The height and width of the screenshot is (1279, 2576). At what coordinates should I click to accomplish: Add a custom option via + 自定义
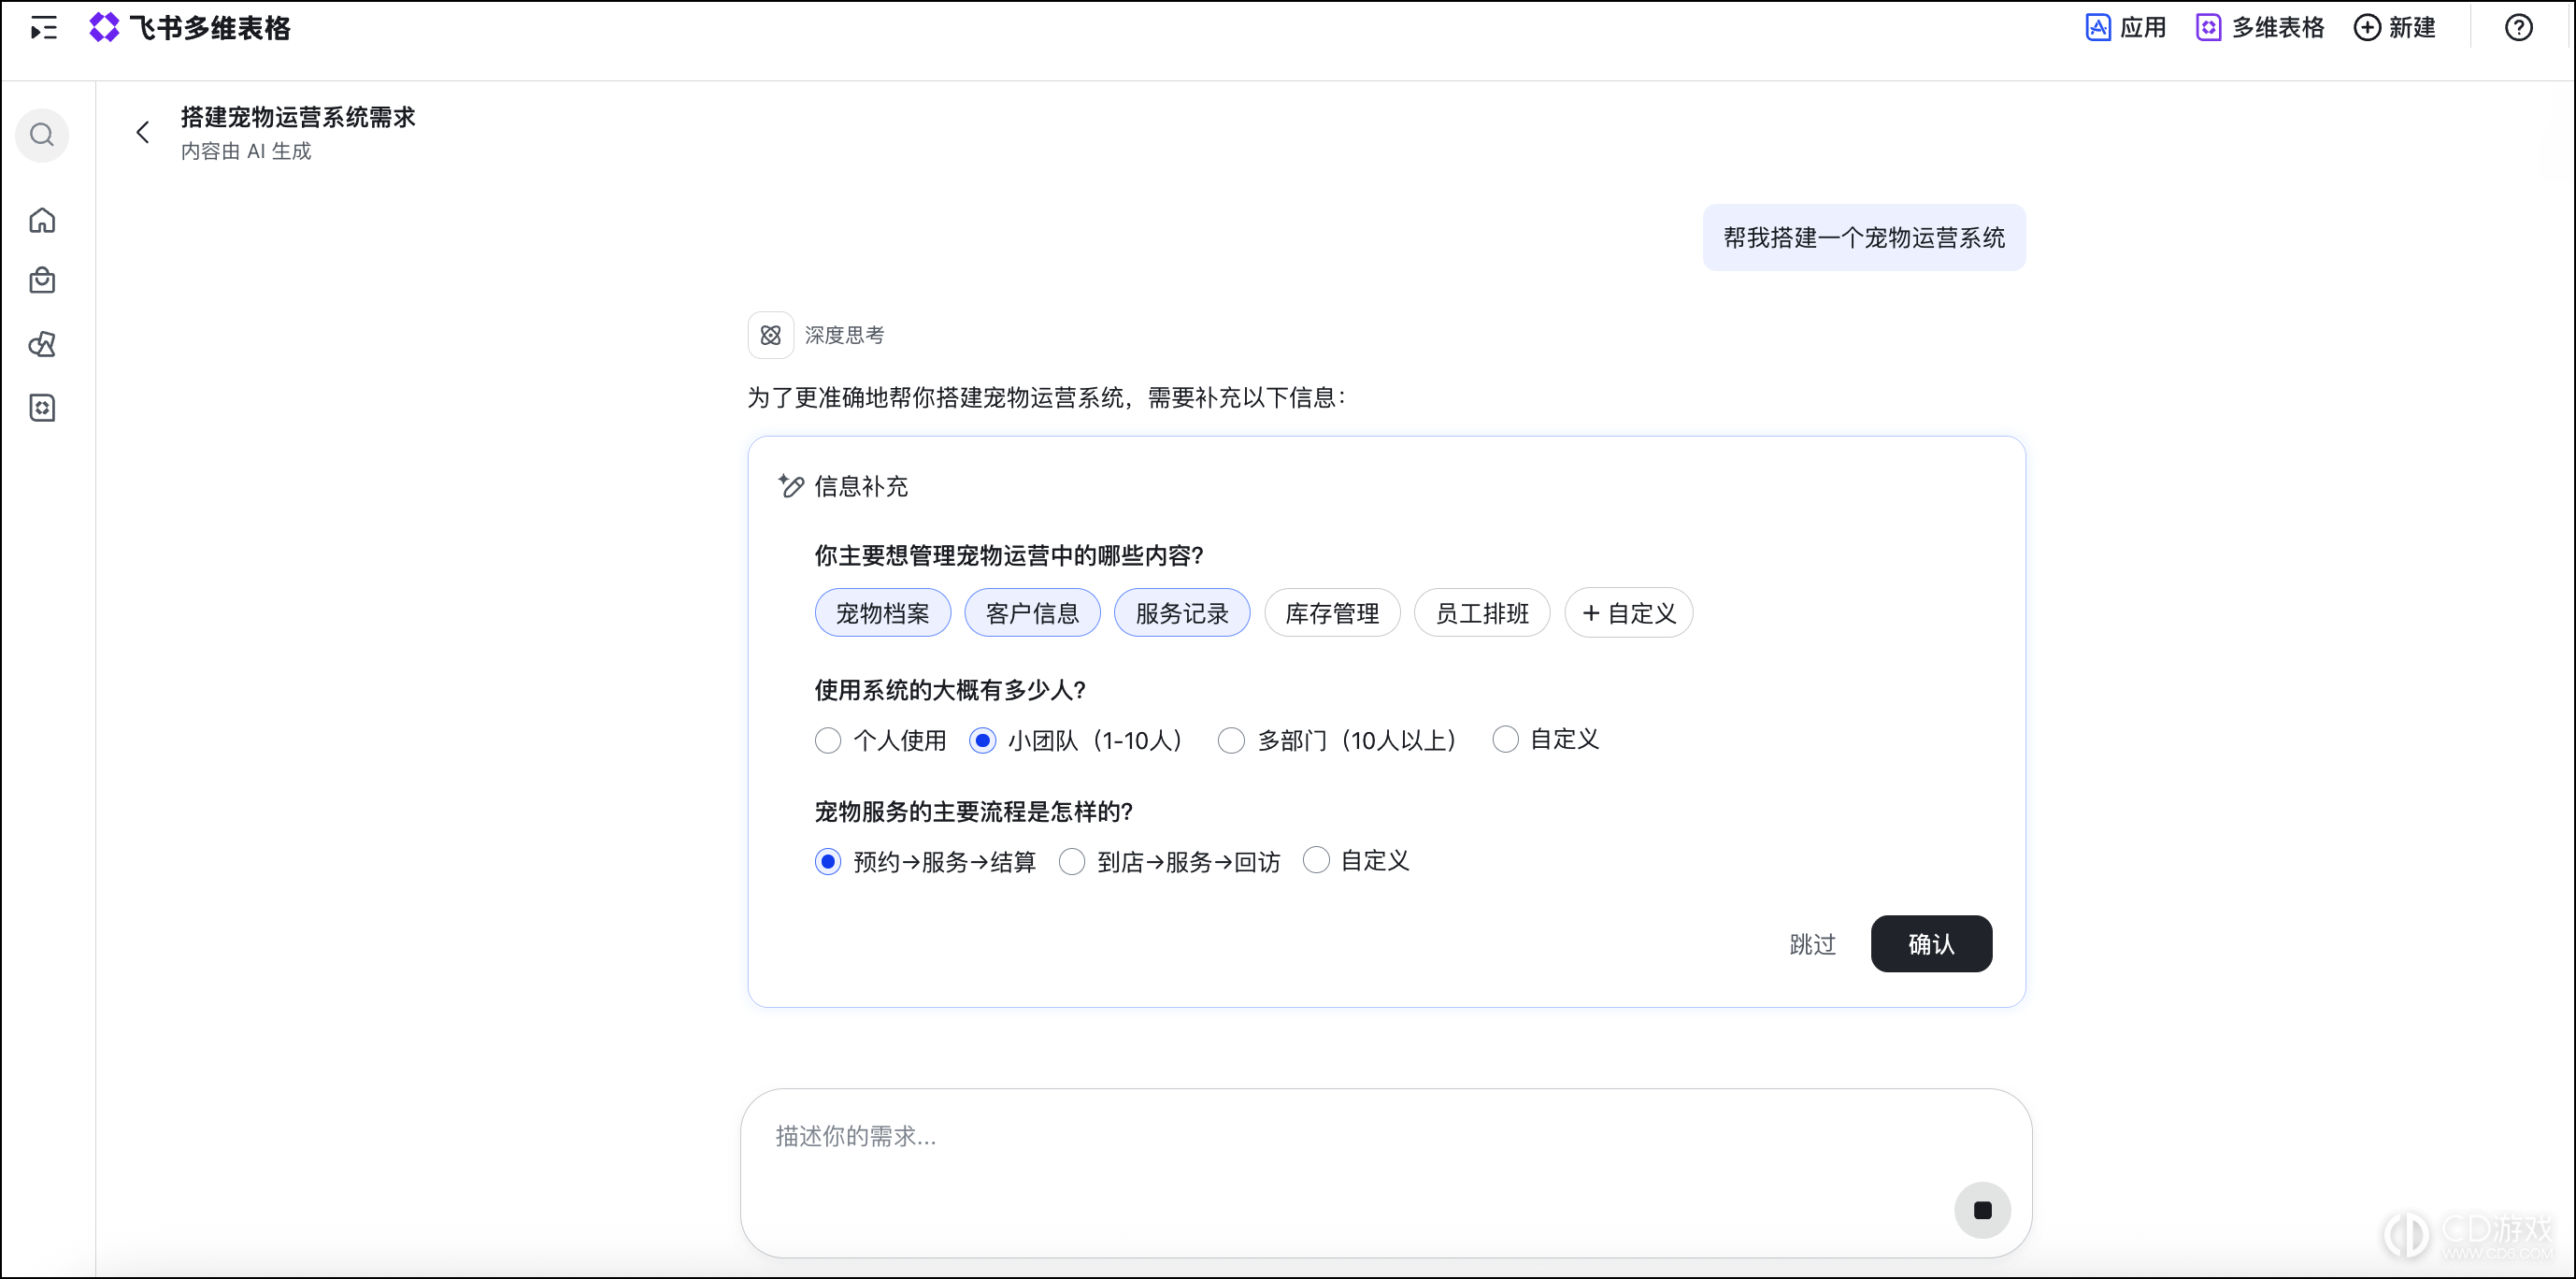coord(1628,613)
